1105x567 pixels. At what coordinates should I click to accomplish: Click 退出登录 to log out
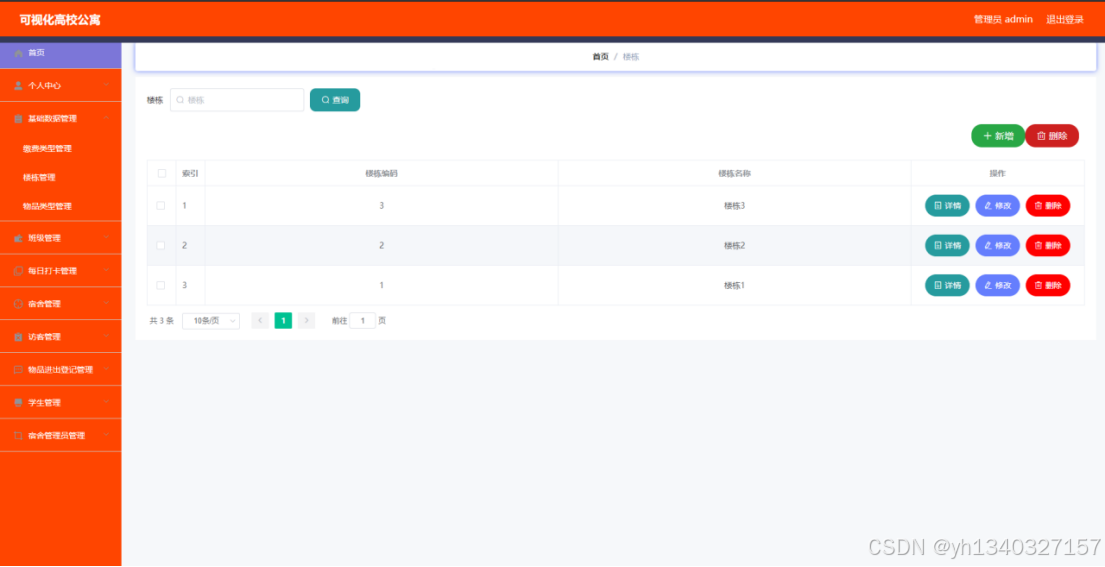coord(1065,20)
